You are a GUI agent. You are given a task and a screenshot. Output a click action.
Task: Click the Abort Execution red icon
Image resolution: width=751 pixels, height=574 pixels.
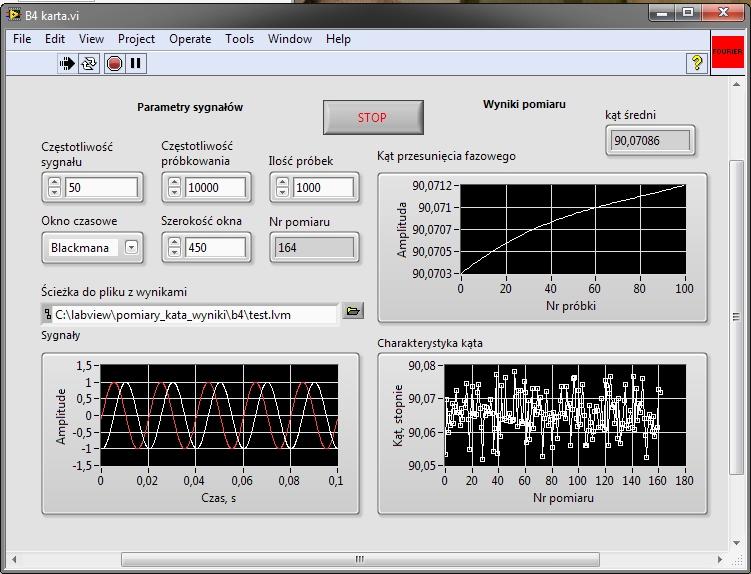tap(114, 63)
